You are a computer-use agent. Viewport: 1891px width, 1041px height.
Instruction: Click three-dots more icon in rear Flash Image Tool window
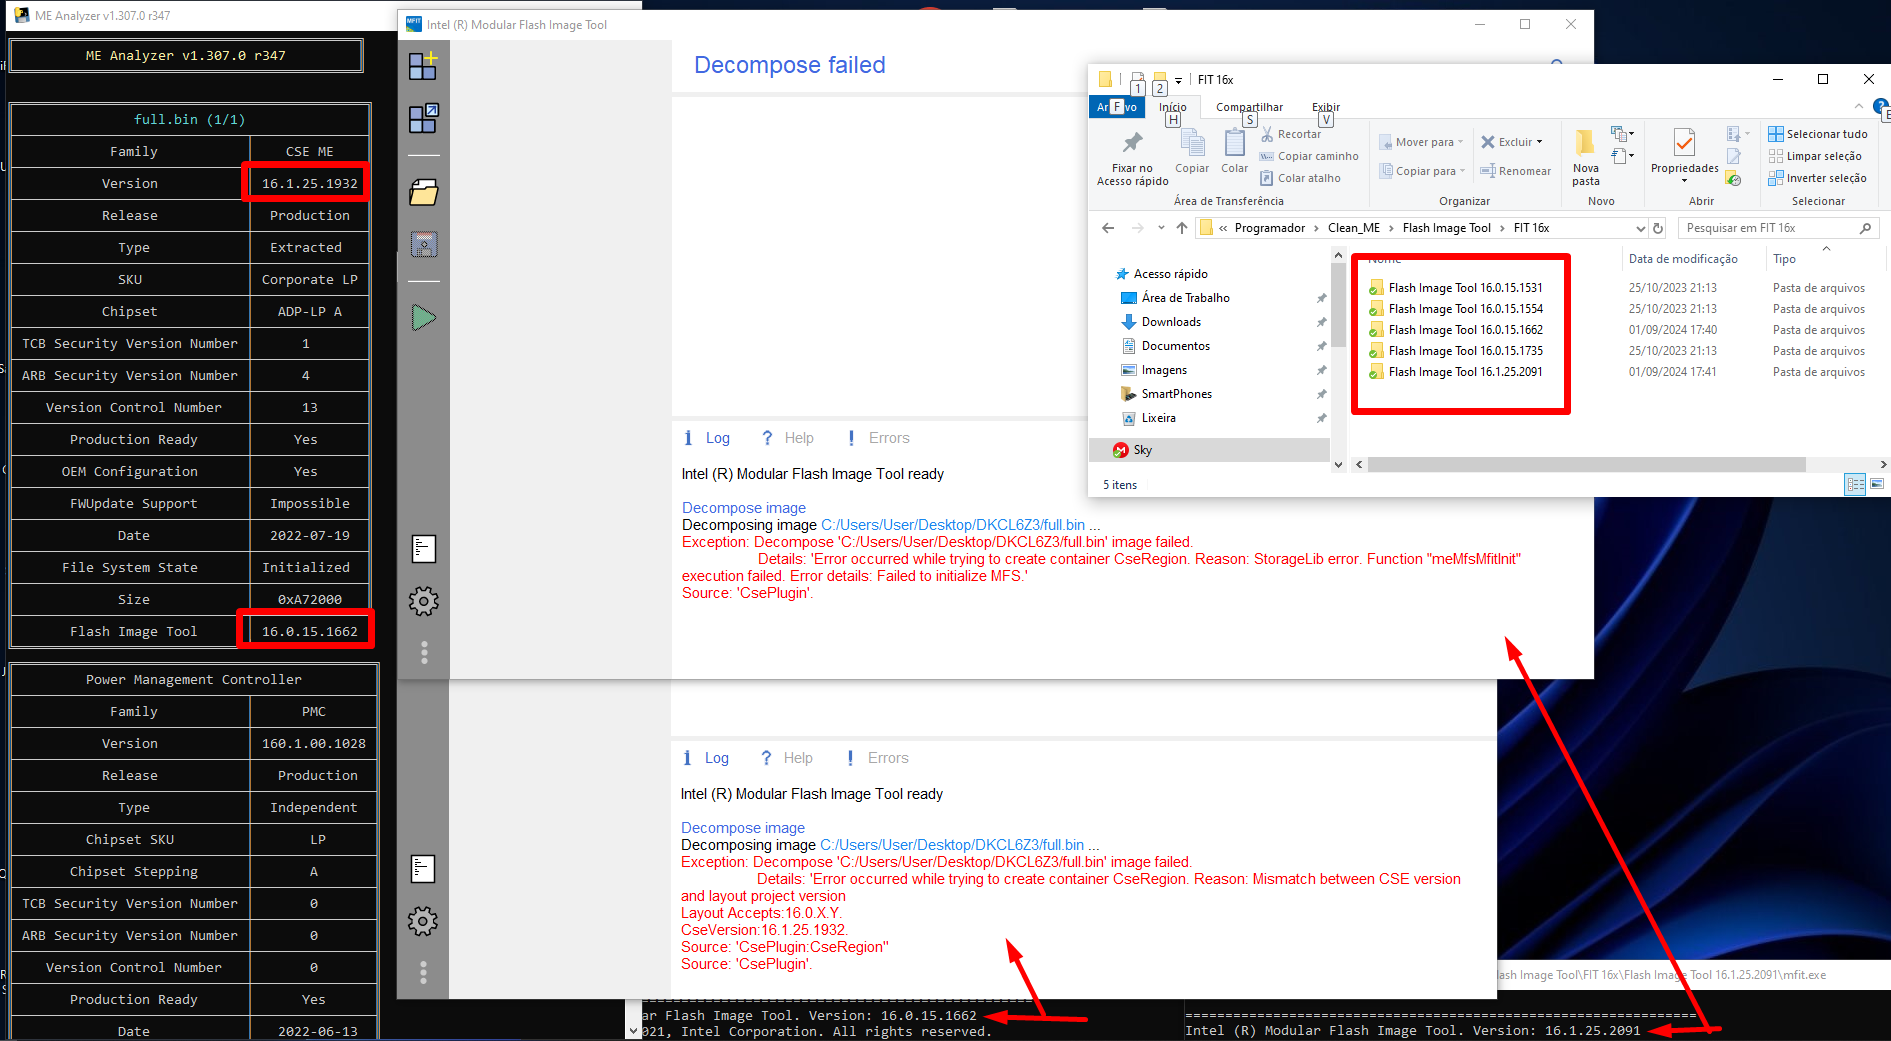[x=423, y=973]
